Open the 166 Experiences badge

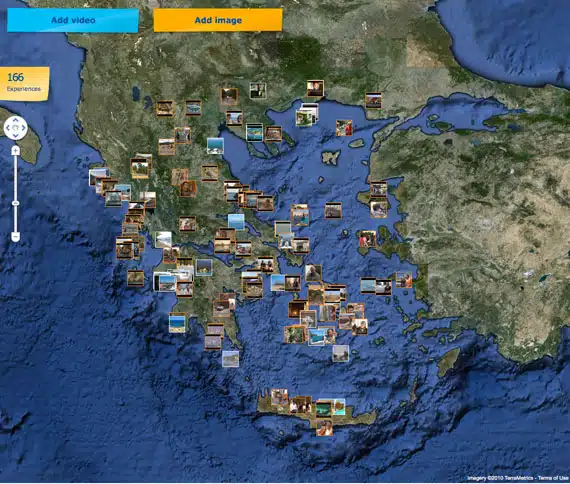point(24,84)
